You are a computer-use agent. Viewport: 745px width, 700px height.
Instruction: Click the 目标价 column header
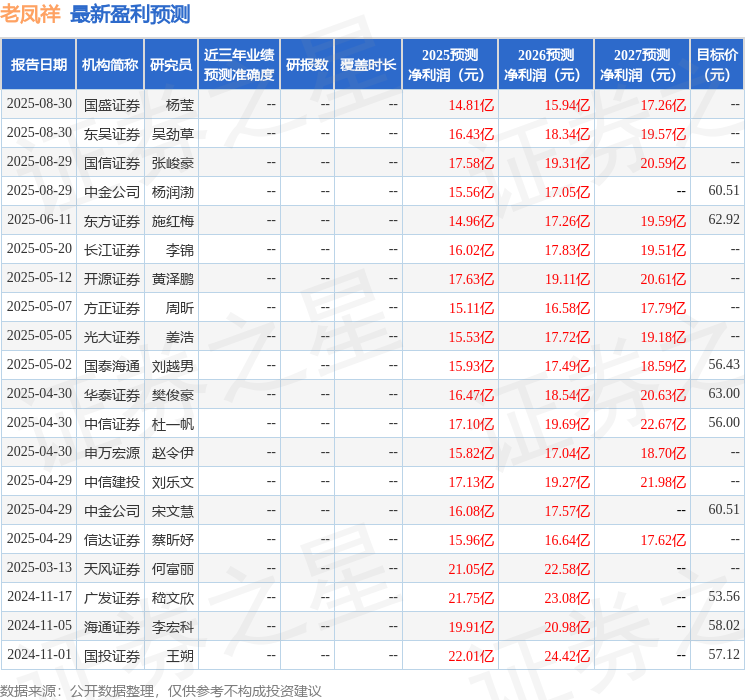click(717, 65)
